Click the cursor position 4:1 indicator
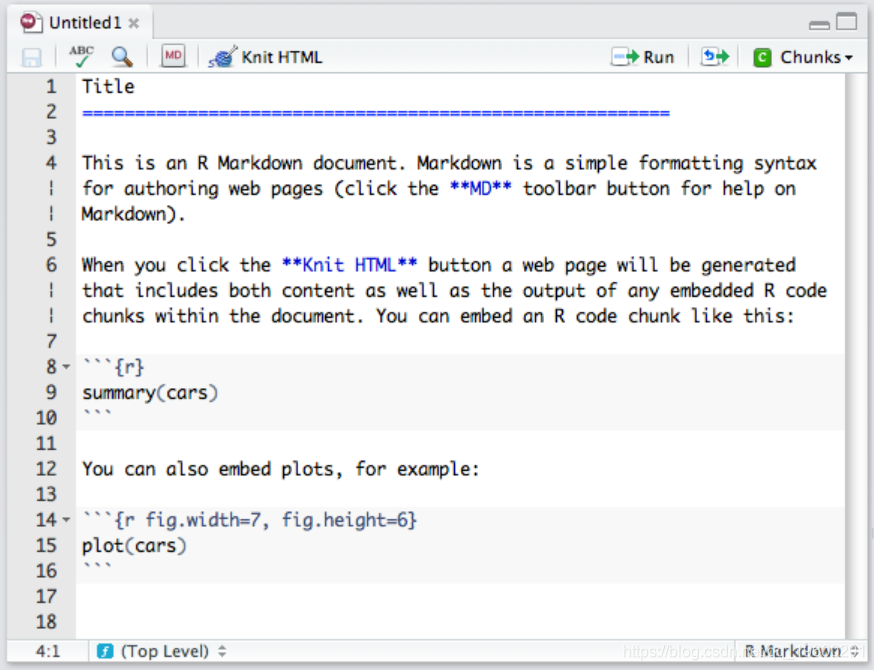 [48, 651]
